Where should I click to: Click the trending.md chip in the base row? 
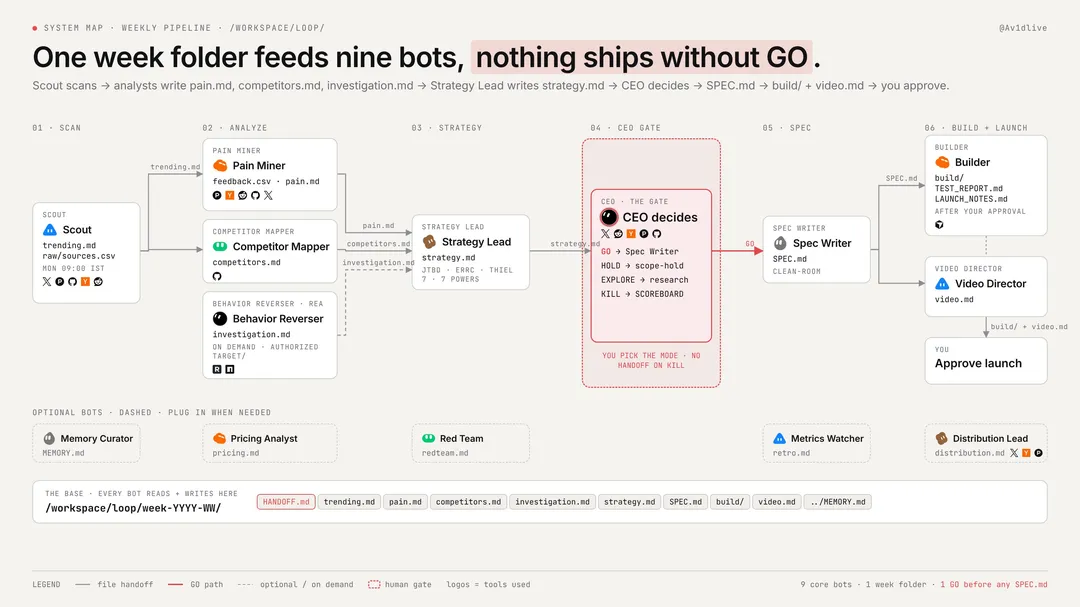pos(349,502)
